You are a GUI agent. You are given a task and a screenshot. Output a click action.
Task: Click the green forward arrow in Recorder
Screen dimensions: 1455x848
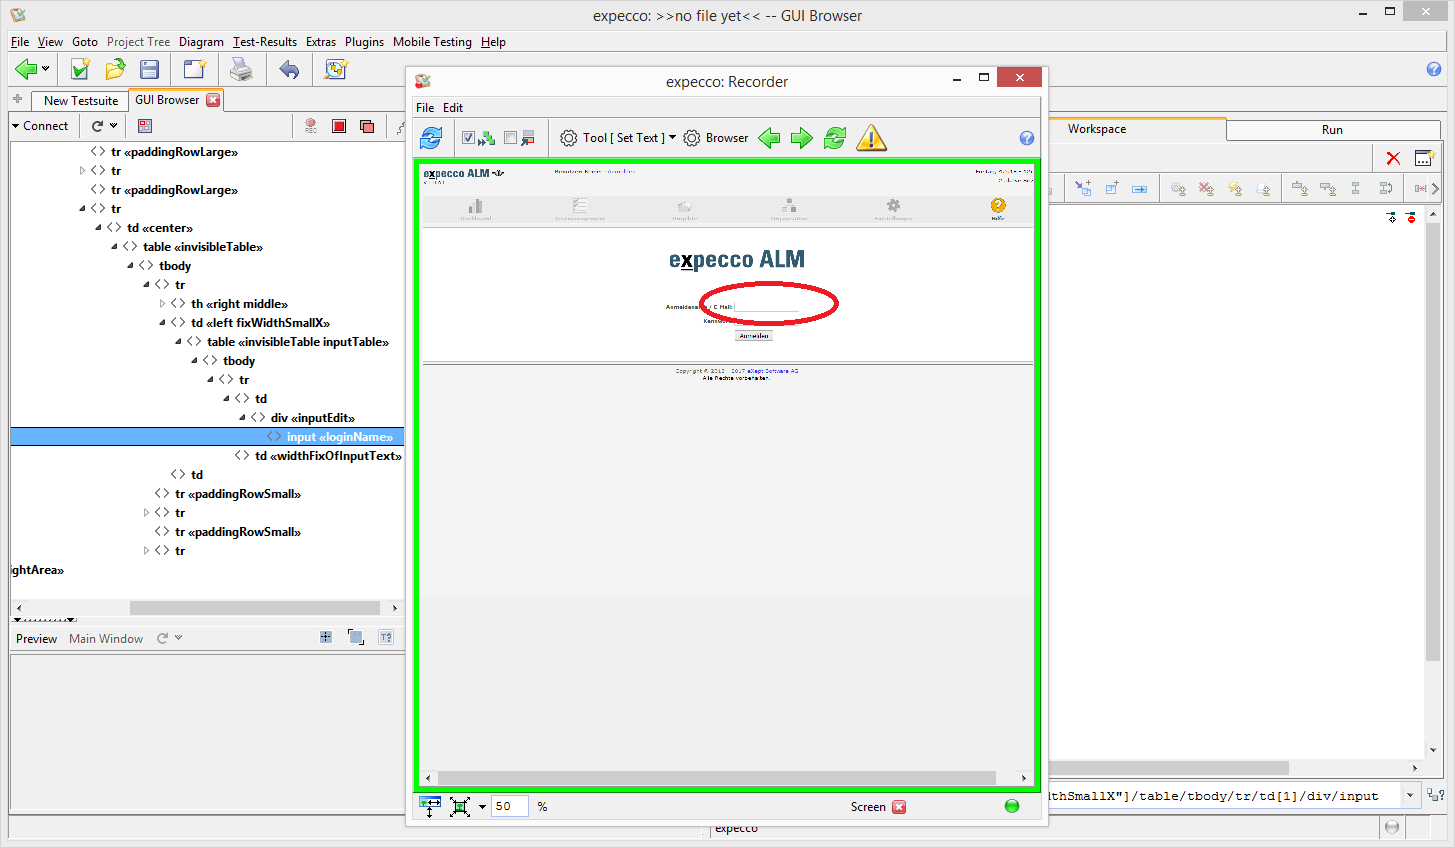(x=802, y=138)
